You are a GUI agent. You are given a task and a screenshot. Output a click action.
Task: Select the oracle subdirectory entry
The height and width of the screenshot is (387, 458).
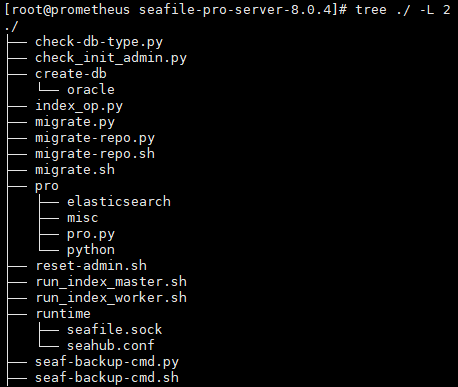(x=91, y=89)
